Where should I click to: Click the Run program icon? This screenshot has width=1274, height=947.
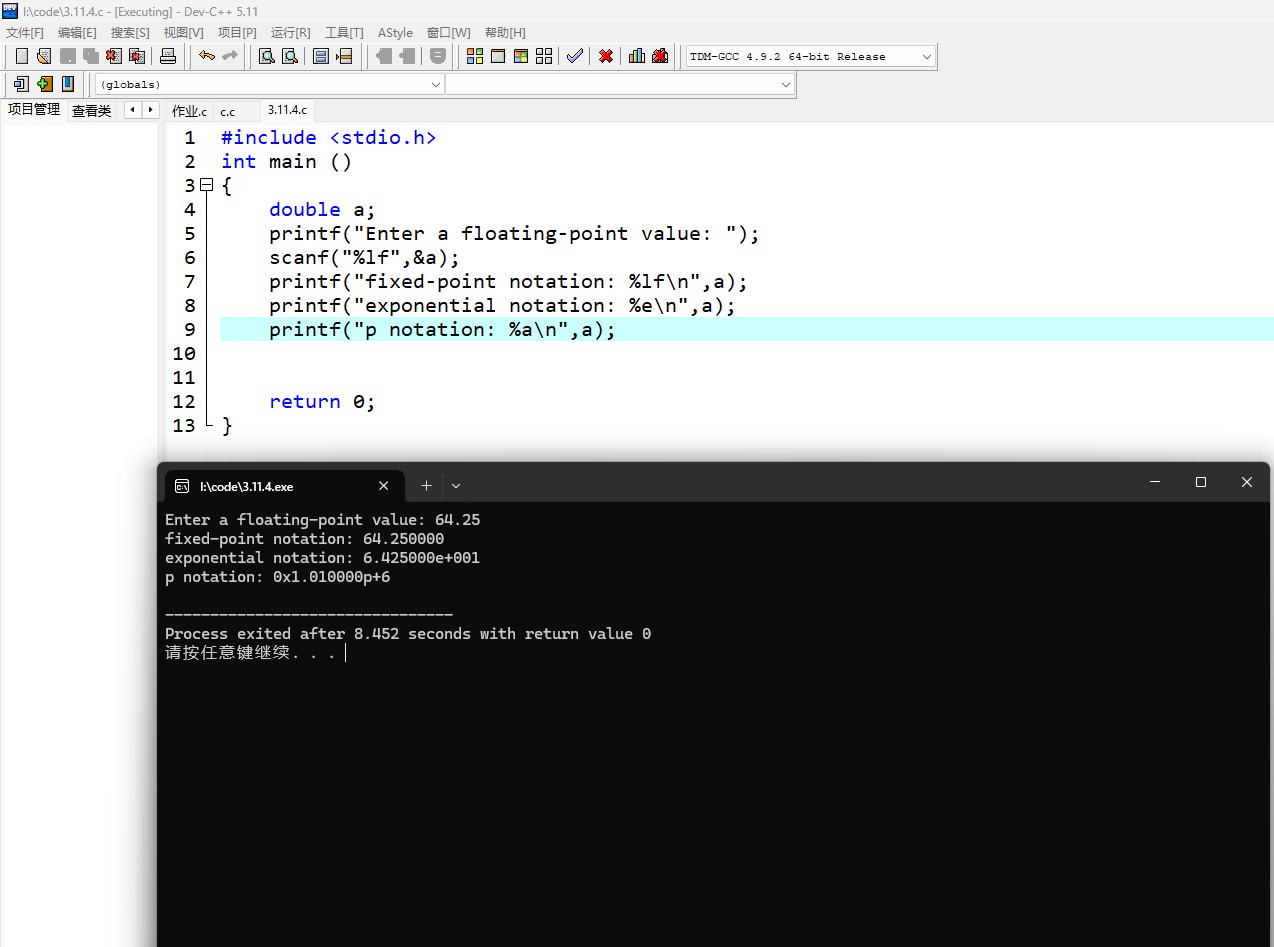coord(498,56)
